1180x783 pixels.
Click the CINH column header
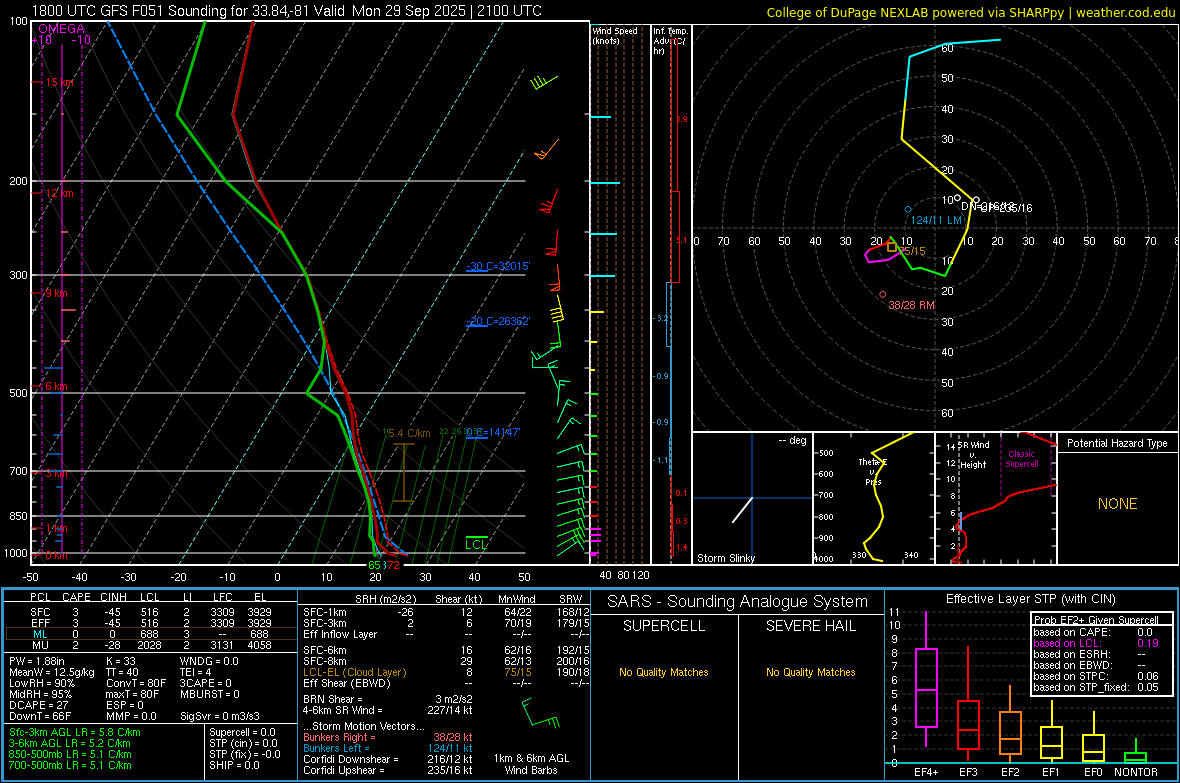pyautogui.click(x=113, y=597)
